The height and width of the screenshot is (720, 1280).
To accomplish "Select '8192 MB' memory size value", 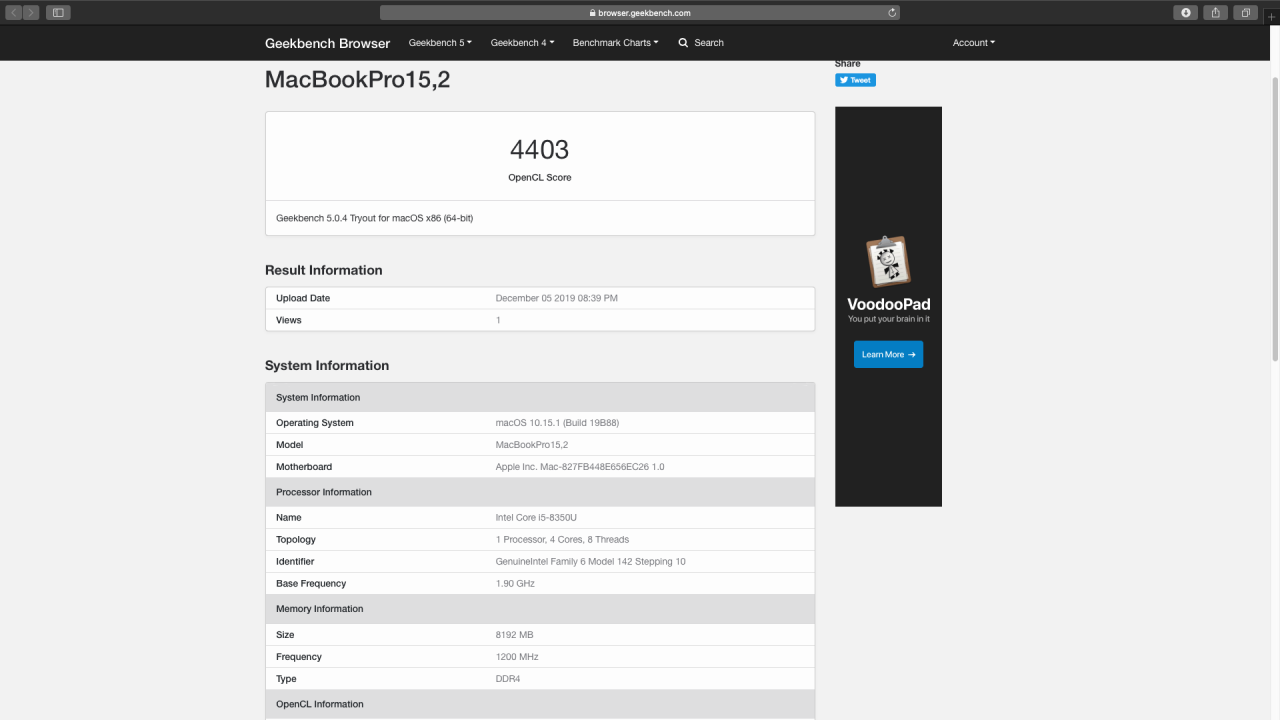I will tap(514, 635).
